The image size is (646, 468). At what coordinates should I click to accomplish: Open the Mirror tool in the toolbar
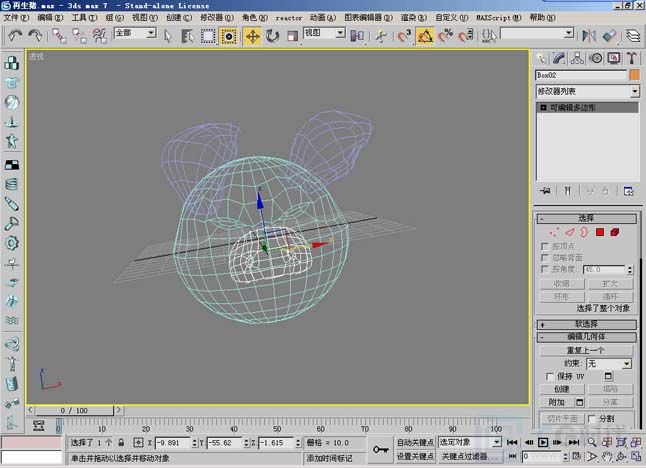pyautogui.click(x=589, y=36)
